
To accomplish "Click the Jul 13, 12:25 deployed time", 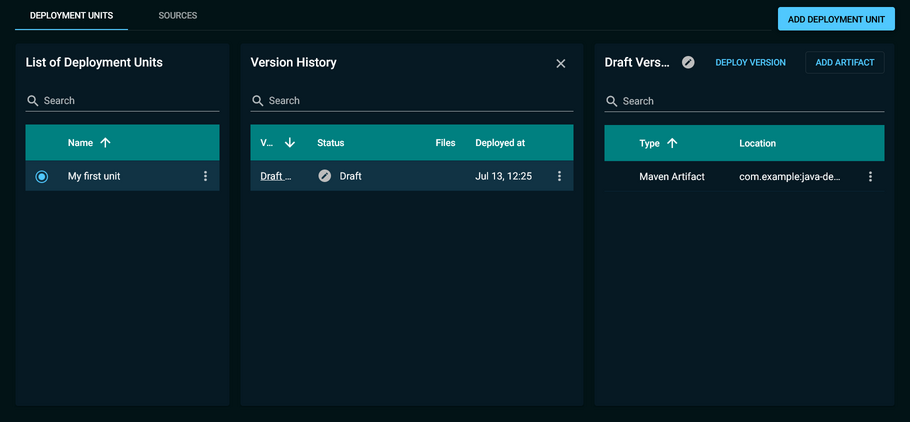I will pos(504,176).
